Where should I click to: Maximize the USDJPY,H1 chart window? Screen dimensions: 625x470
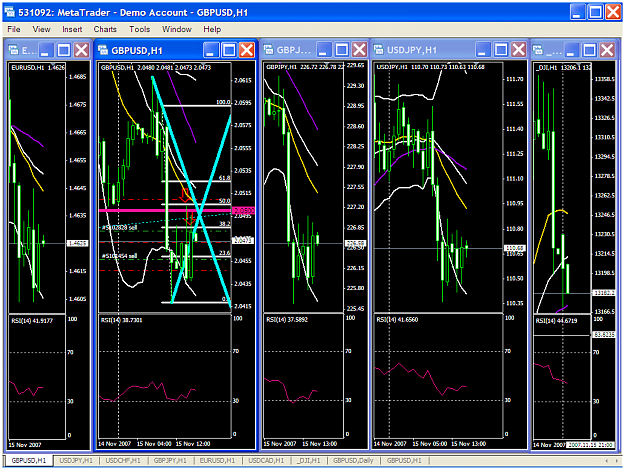[x=501, y=50]
